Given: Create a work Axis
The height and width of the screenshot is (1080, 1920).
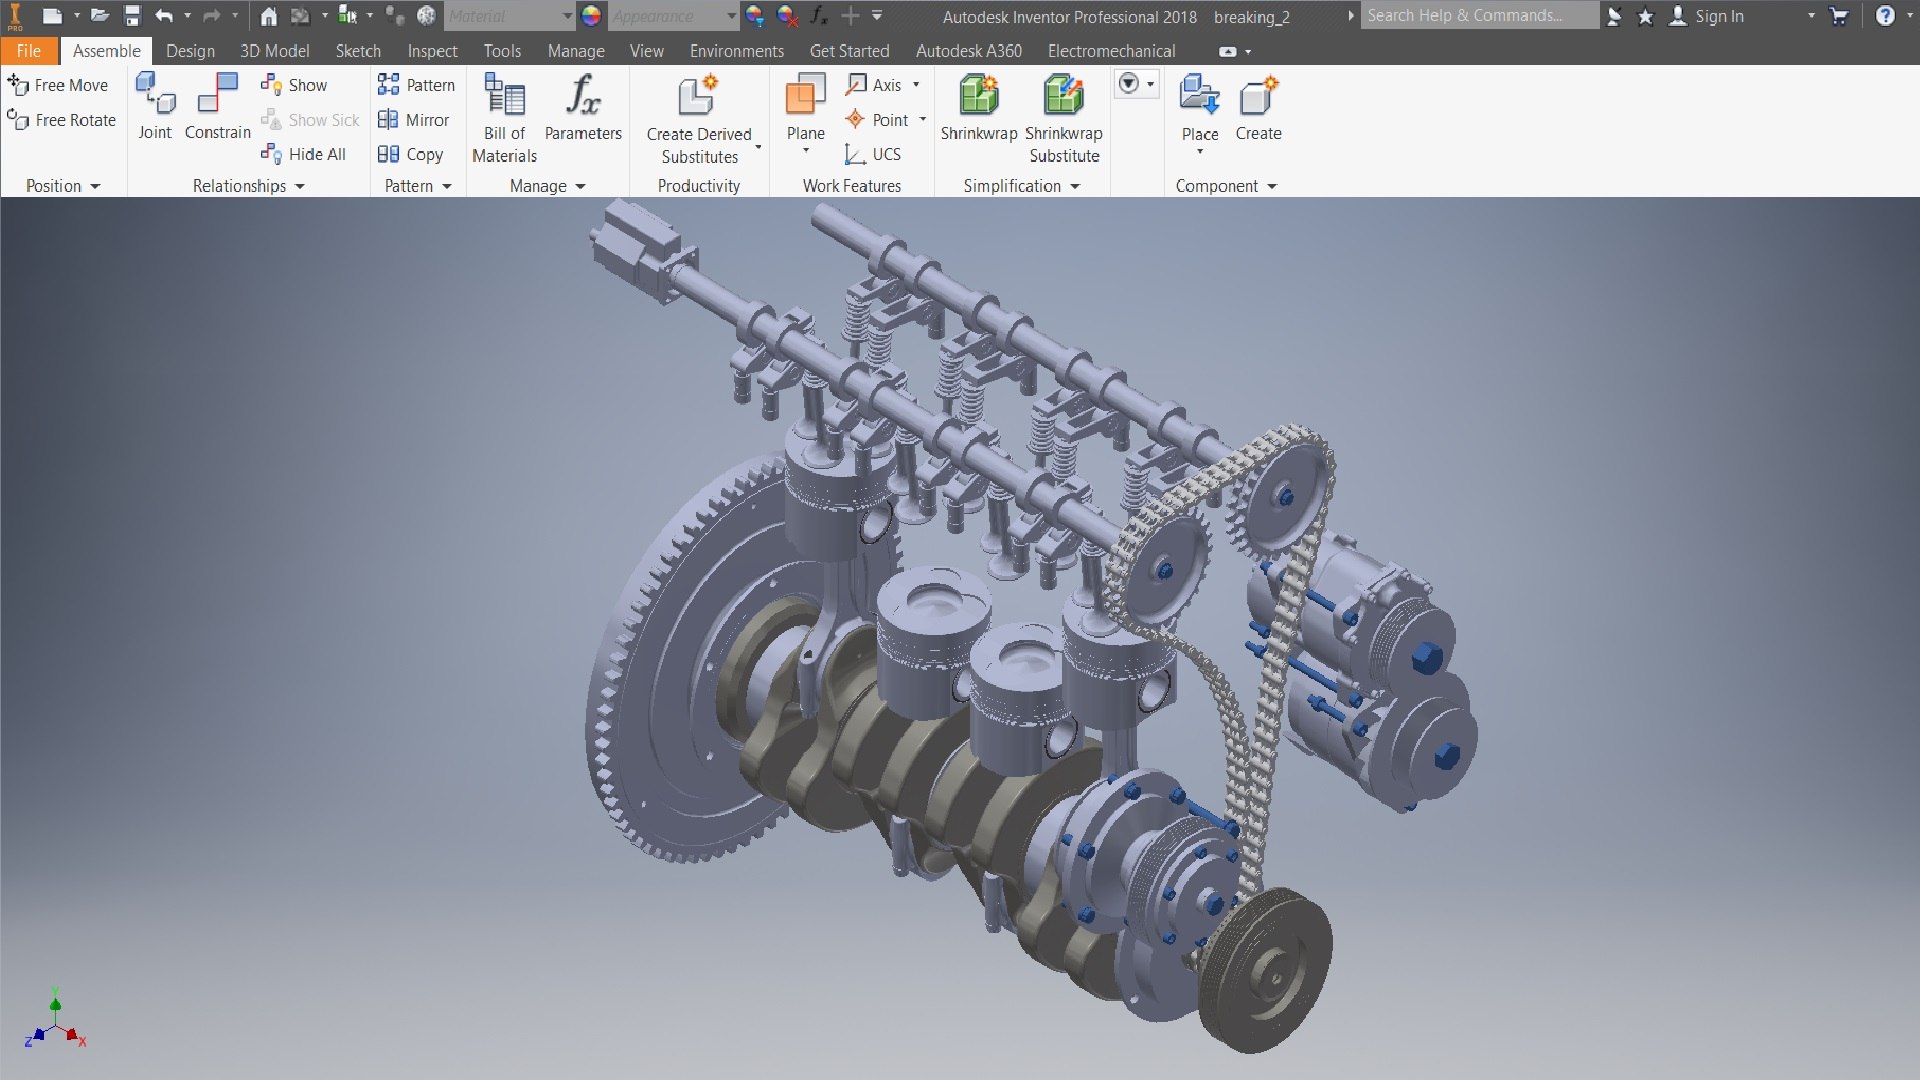Looking at the screenshot, I should [x=874, y=85].
